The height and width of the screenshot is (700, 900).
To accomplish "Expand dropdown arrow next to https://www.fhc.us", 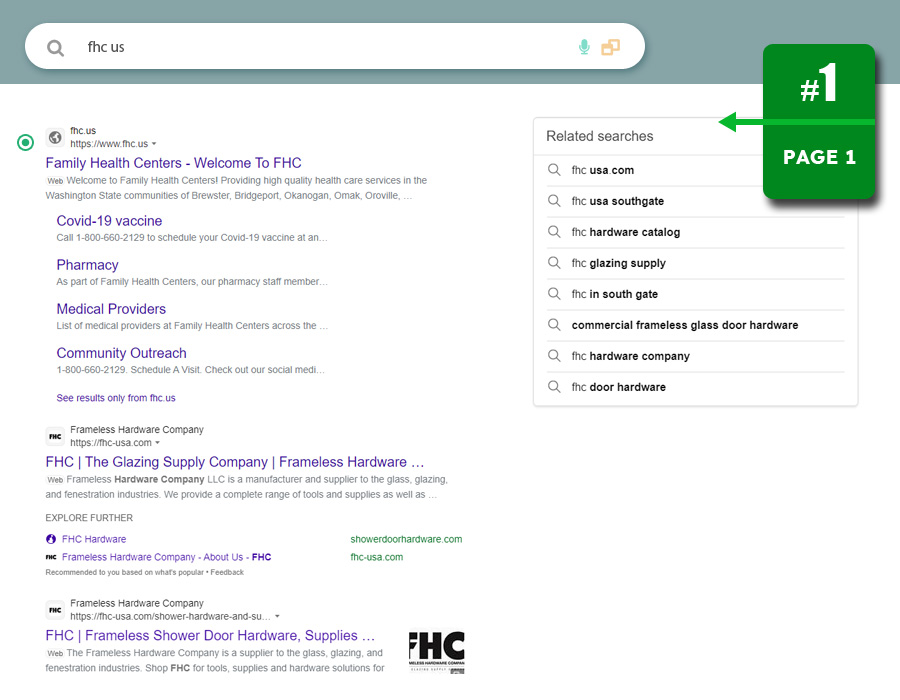I will [154, 143].
